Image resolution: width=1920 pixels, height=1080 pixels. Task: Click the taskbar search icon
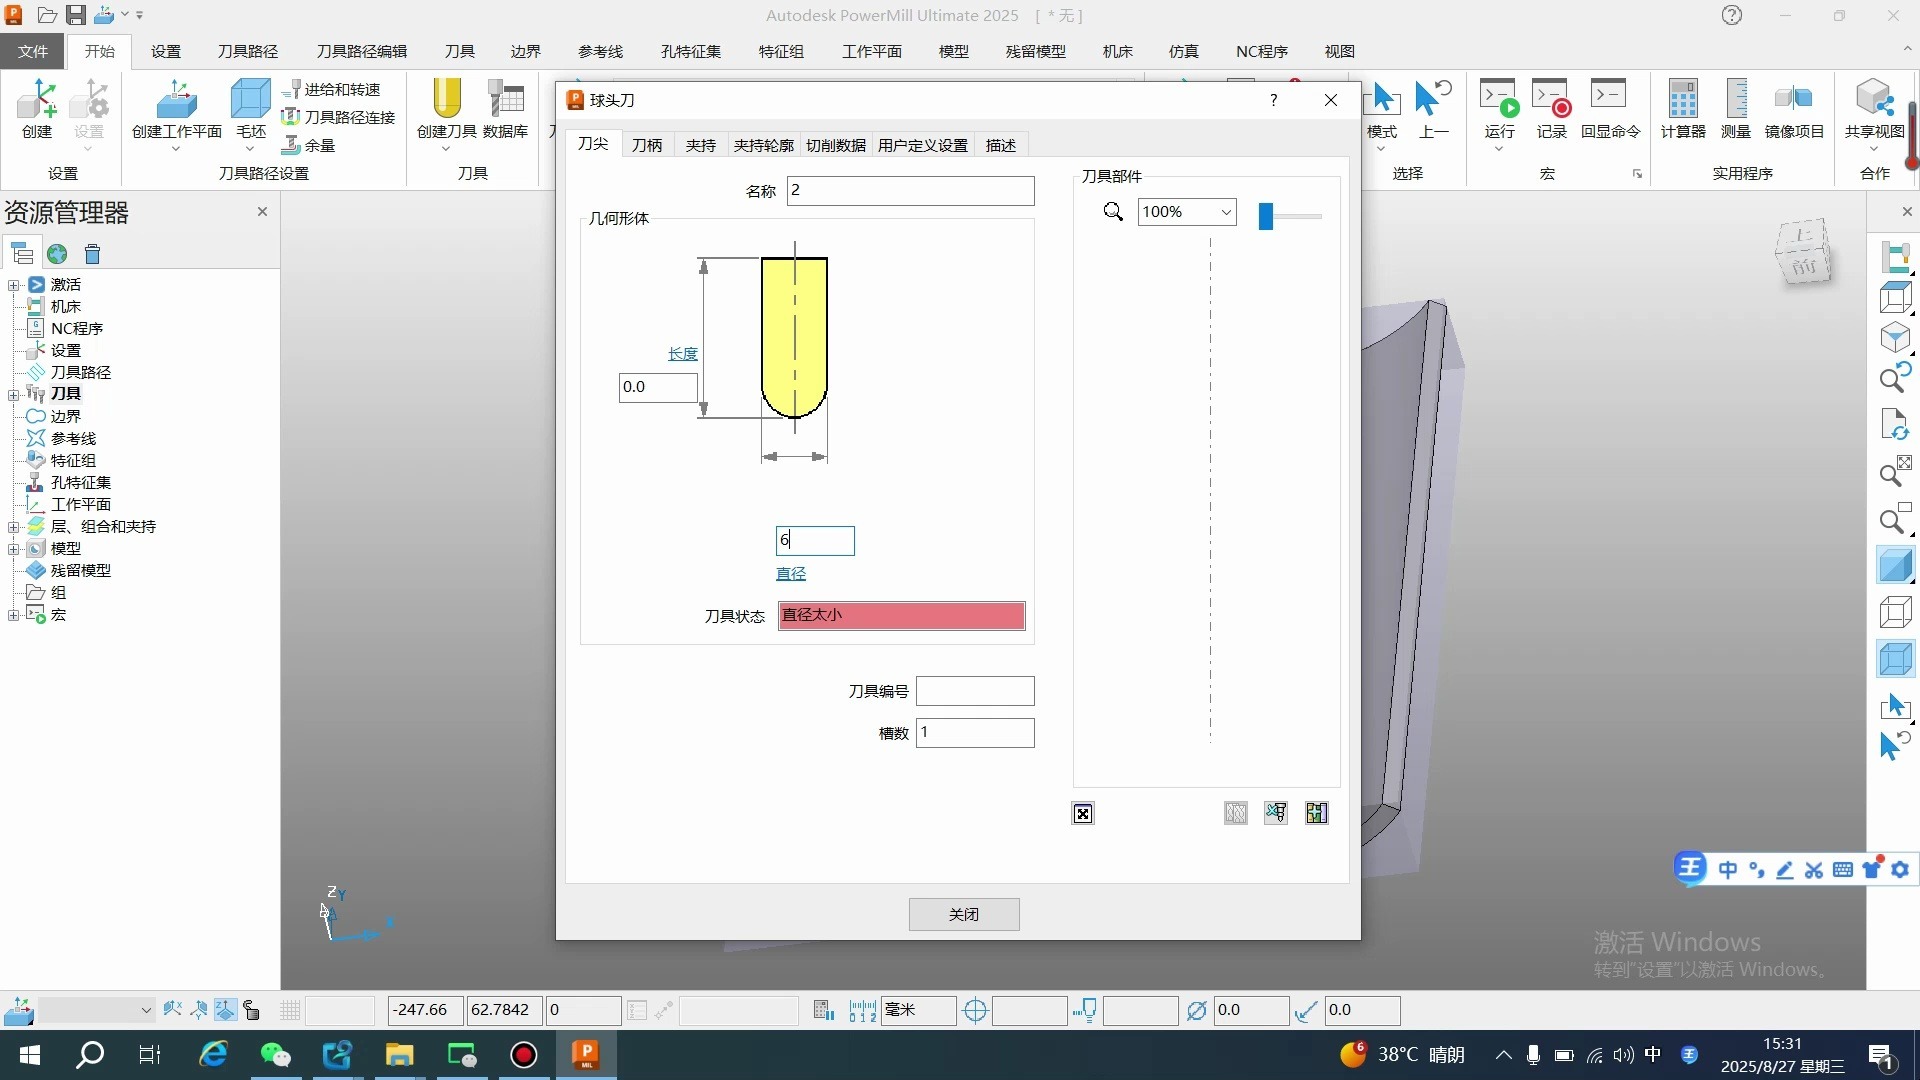coord(90,1055)
